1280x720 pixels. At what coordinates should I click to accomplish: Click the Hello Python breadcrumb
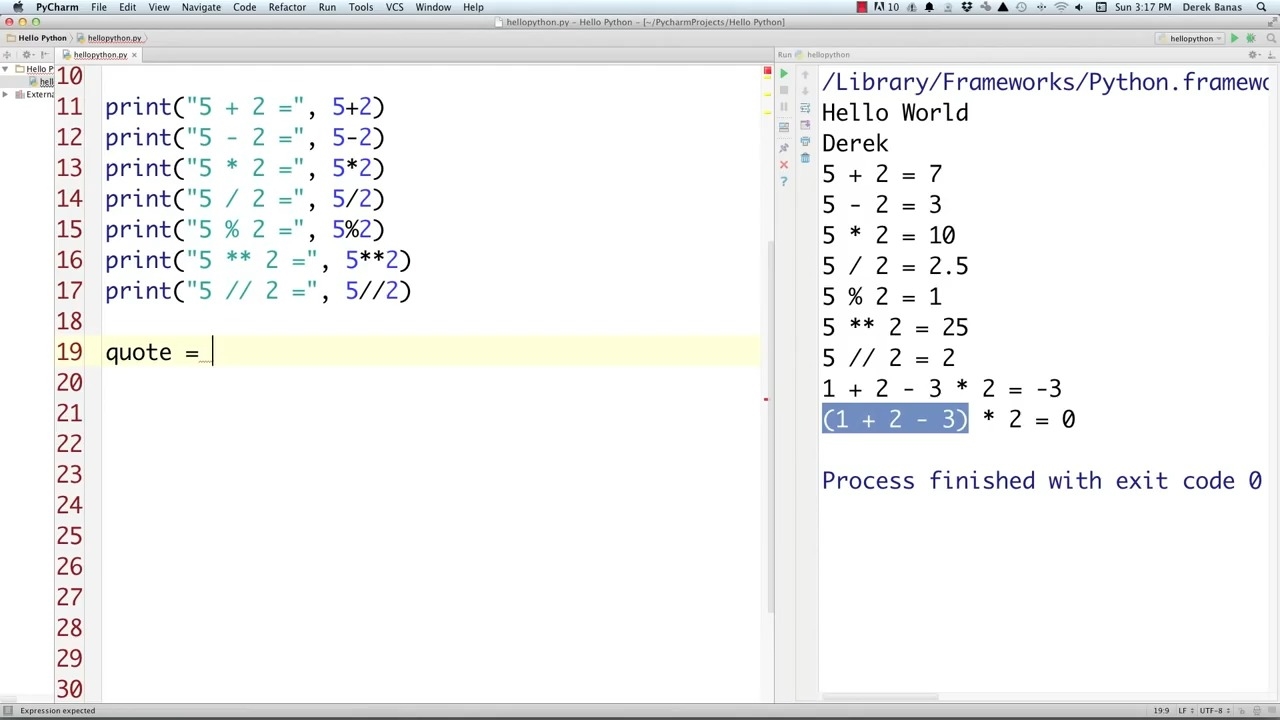pyautogui.click(x=41, y=38)
